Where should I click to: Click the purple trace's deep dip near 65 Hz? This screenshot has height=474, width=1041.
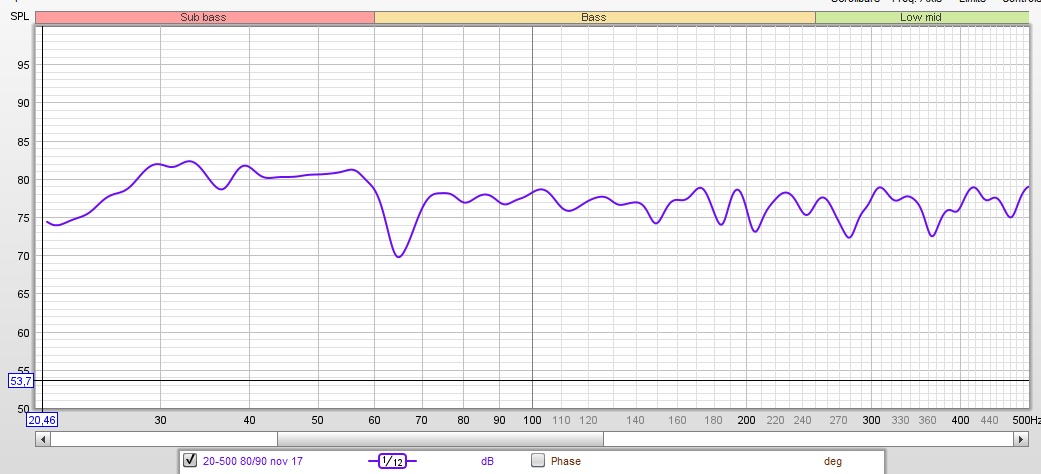coord(398,256)
